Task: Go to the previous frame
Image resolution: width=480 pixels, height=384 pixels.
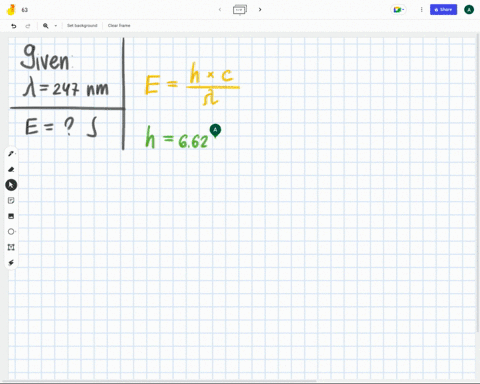Action: click(x=220, y=10)
